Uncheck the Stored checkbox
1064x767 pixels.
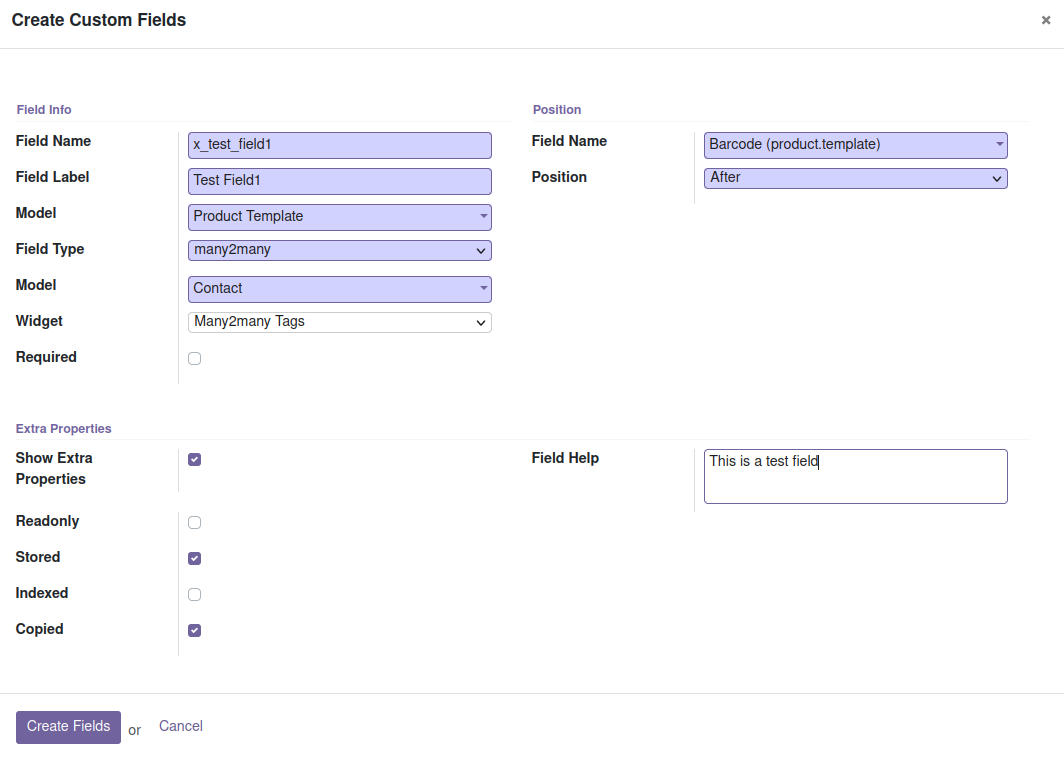point(195,558)
